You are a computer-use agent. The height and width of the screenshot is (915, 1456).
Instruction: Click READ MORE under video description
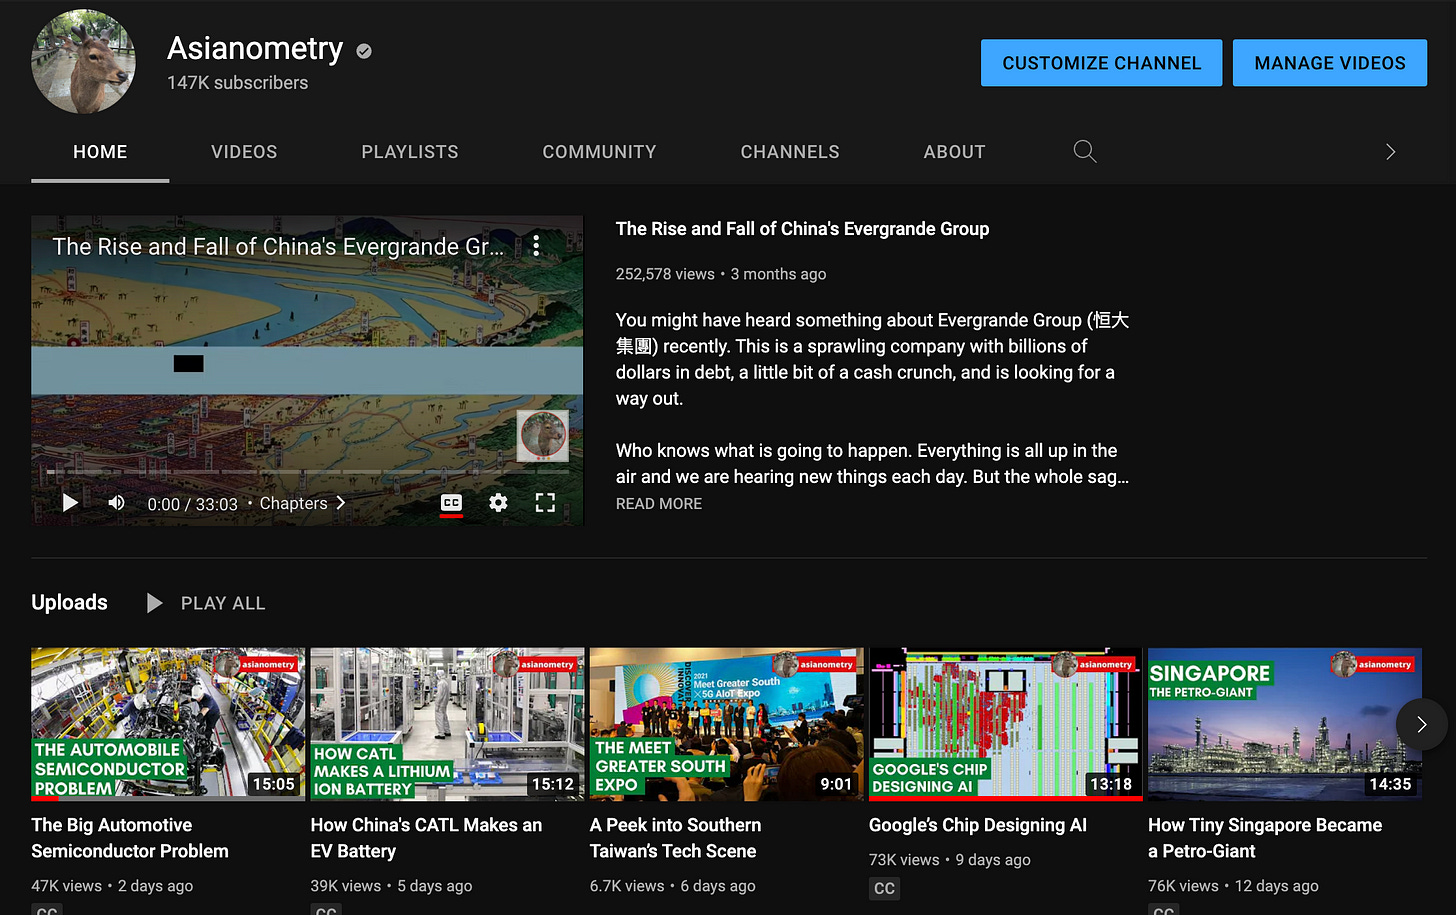click(659, 504)
